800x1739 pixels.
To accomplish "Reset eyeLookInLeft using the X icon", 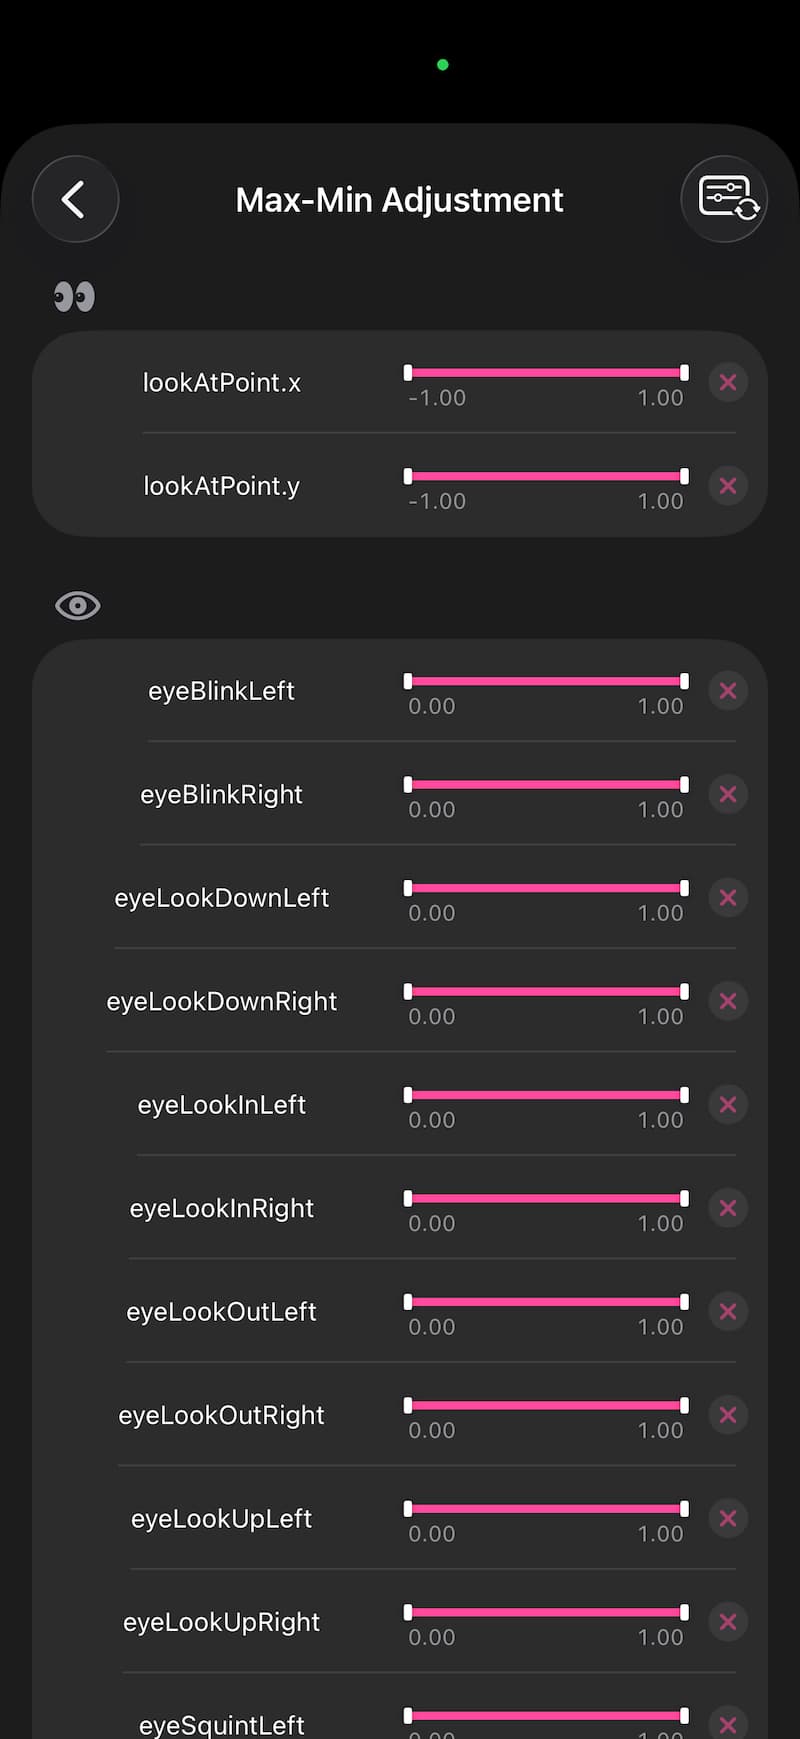I will pos(728,1105).
